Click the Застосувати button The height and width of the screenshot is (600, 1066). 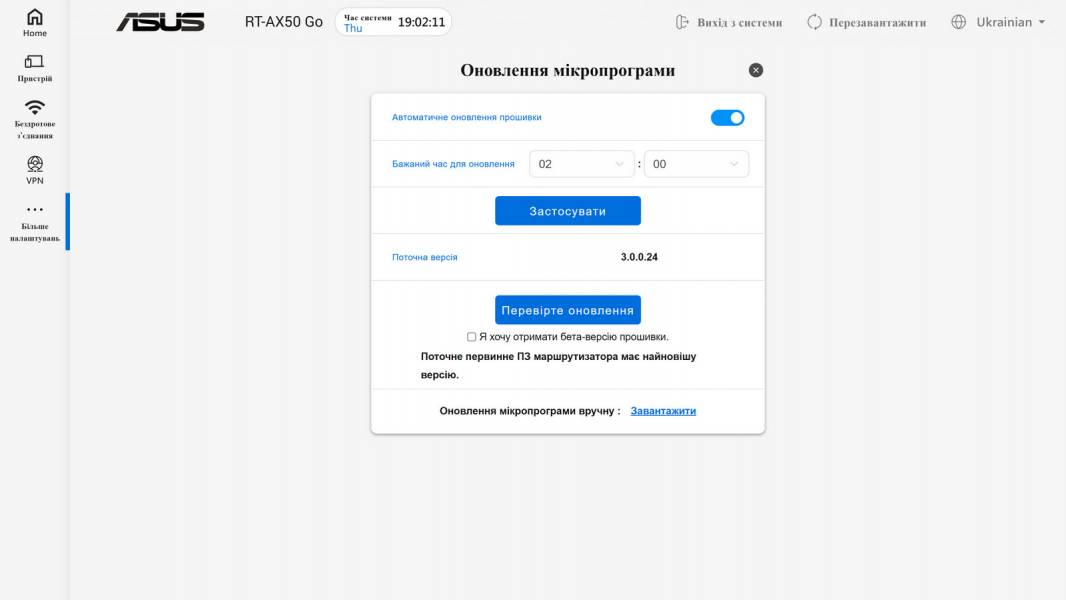(568, 211)
